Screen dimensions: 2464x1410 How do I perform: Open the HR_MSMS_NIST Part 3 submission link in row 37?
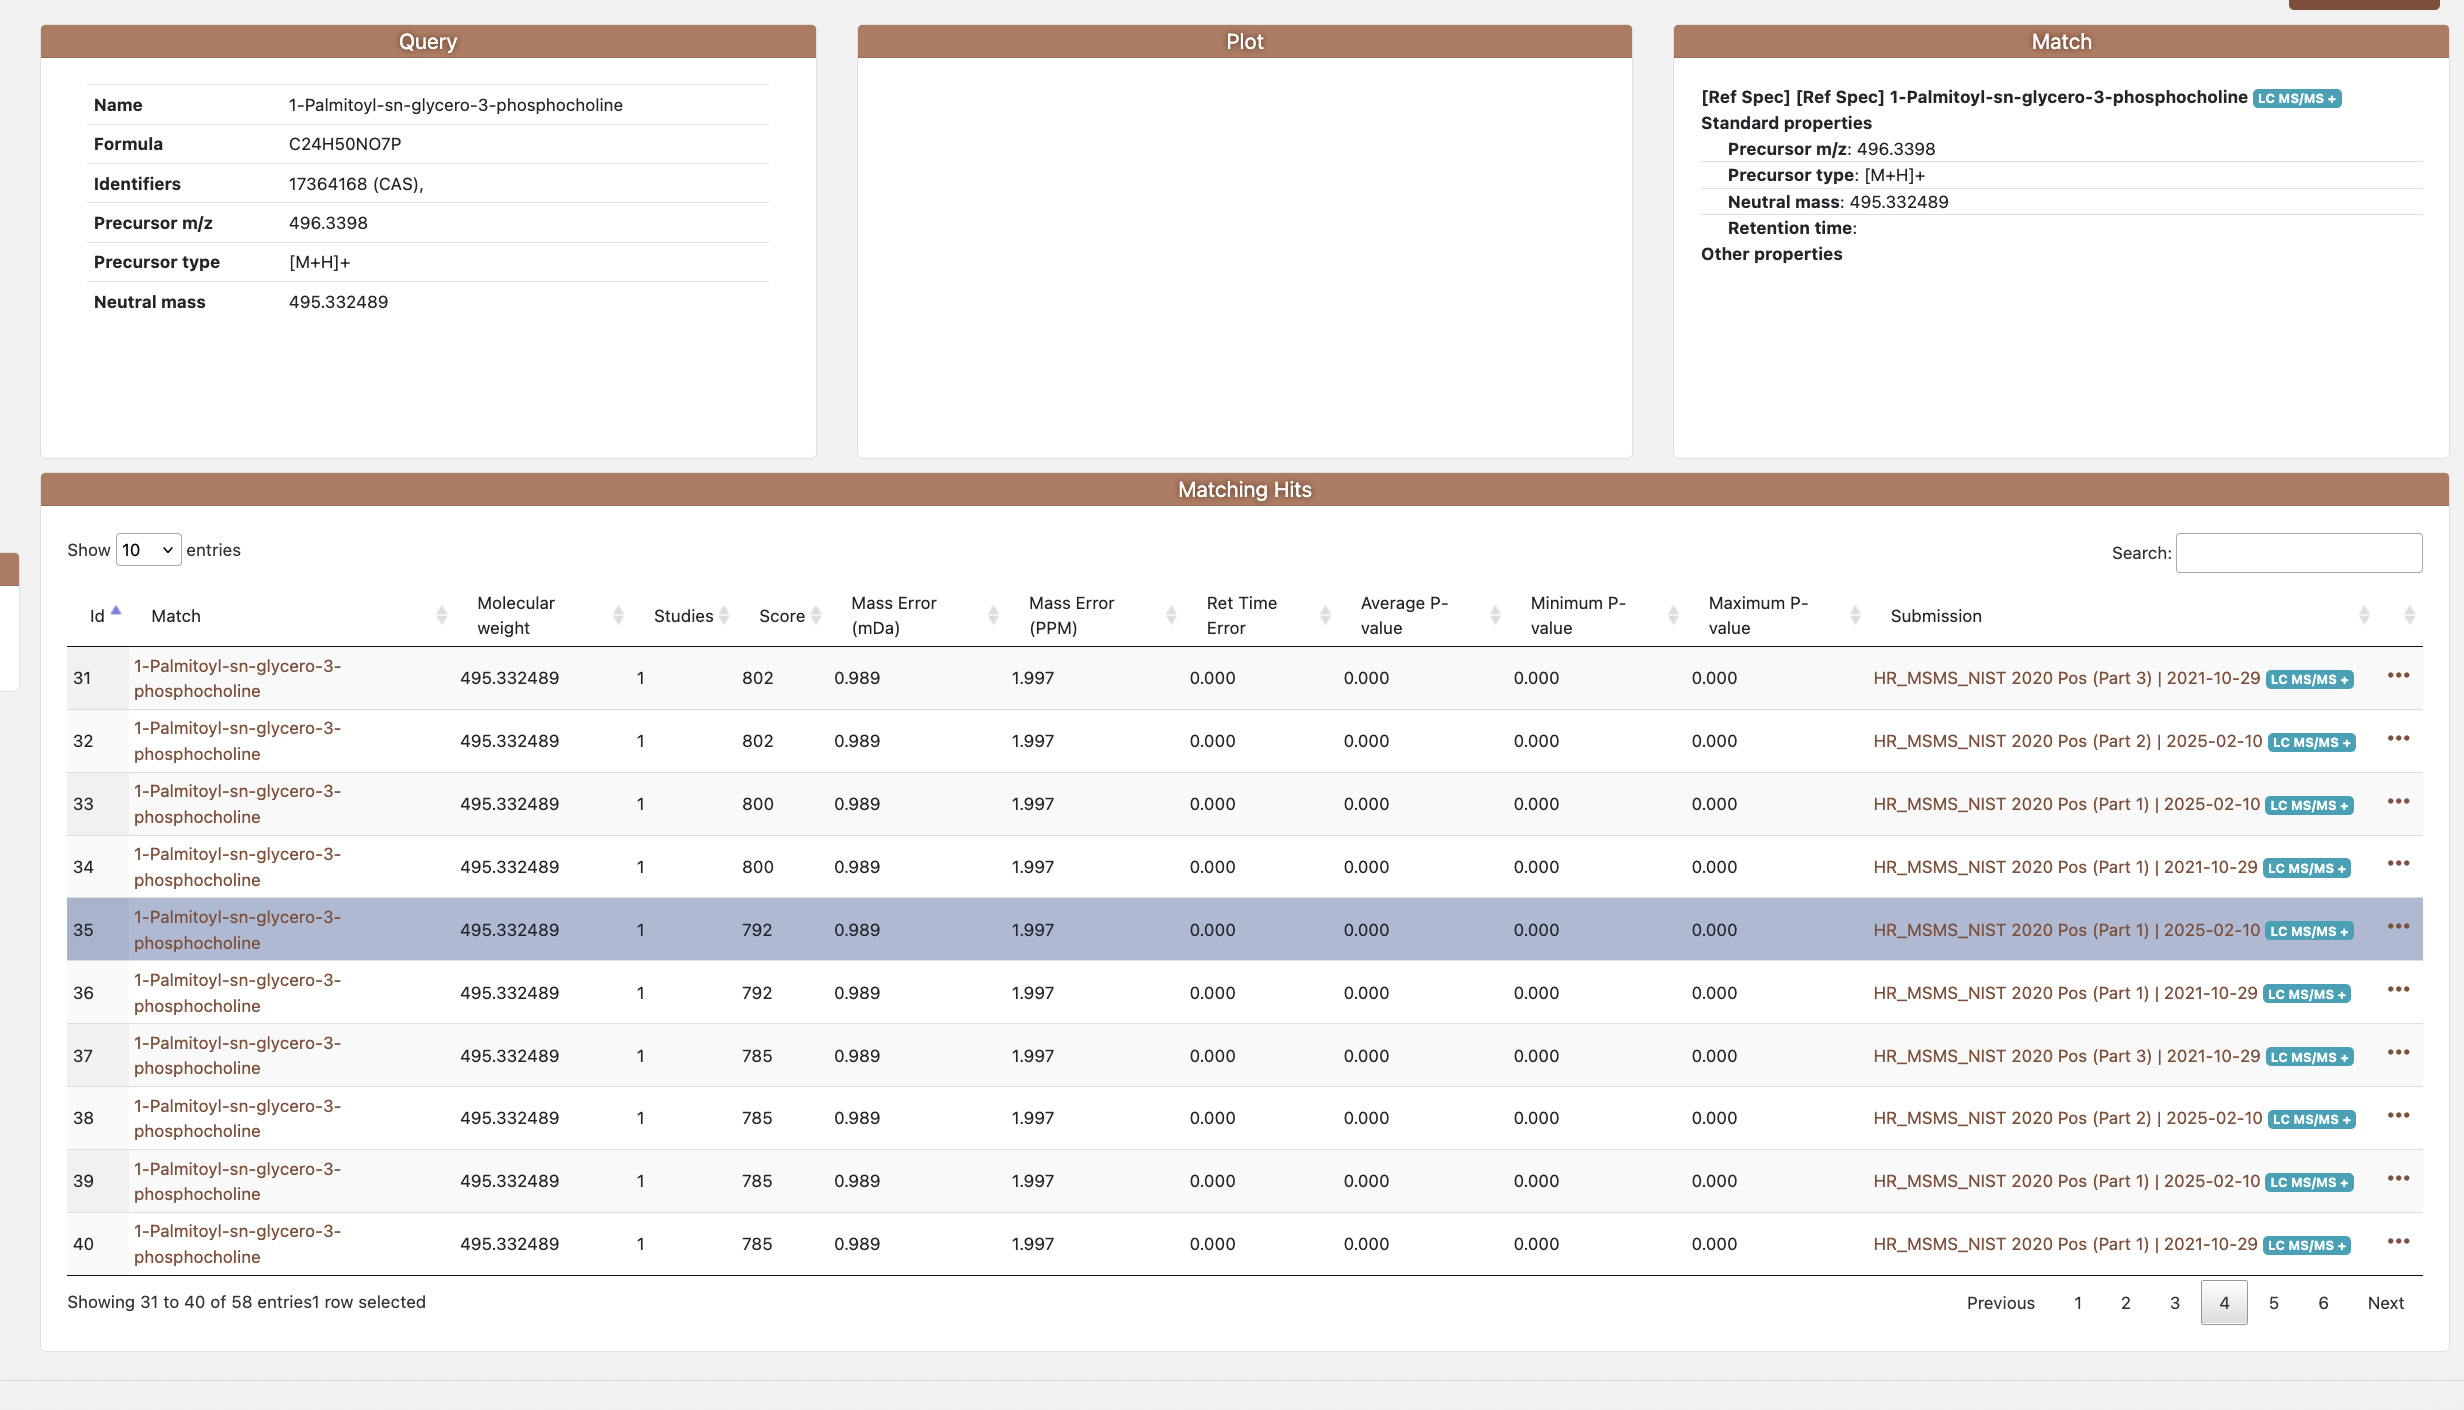coord(2066,1056)
